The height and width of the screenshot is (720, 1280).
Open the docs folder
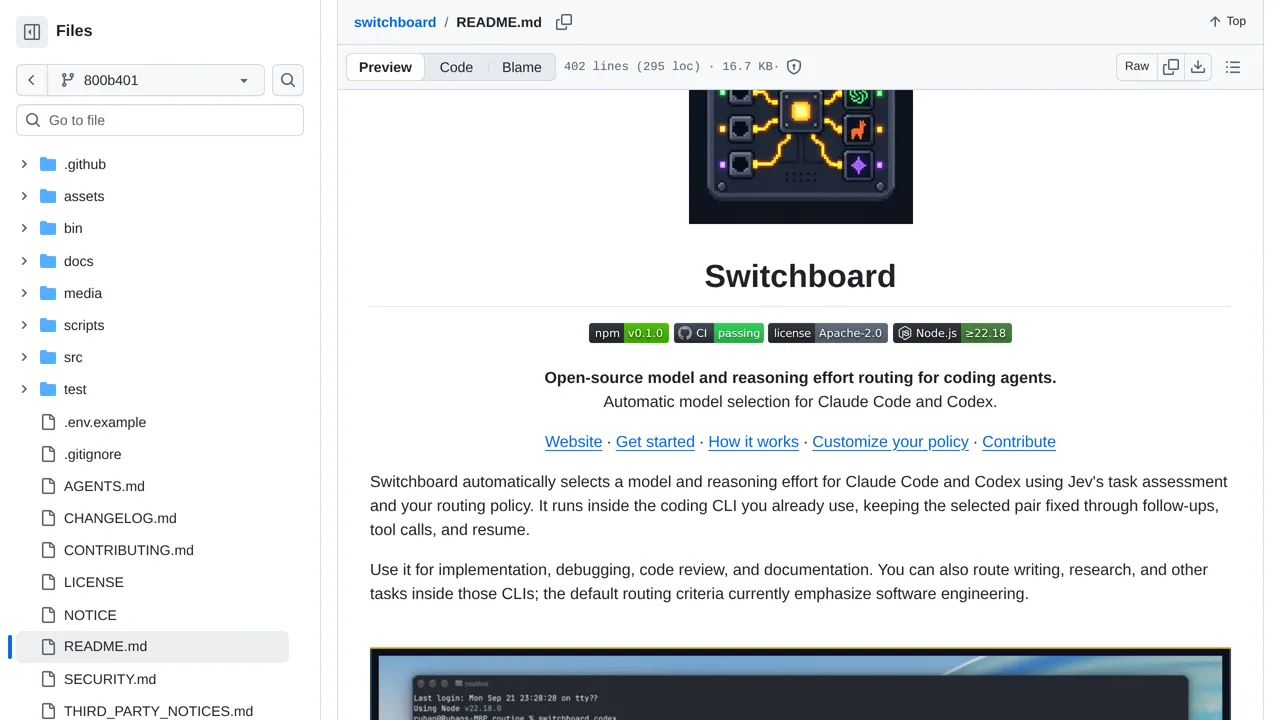[78, 261]
